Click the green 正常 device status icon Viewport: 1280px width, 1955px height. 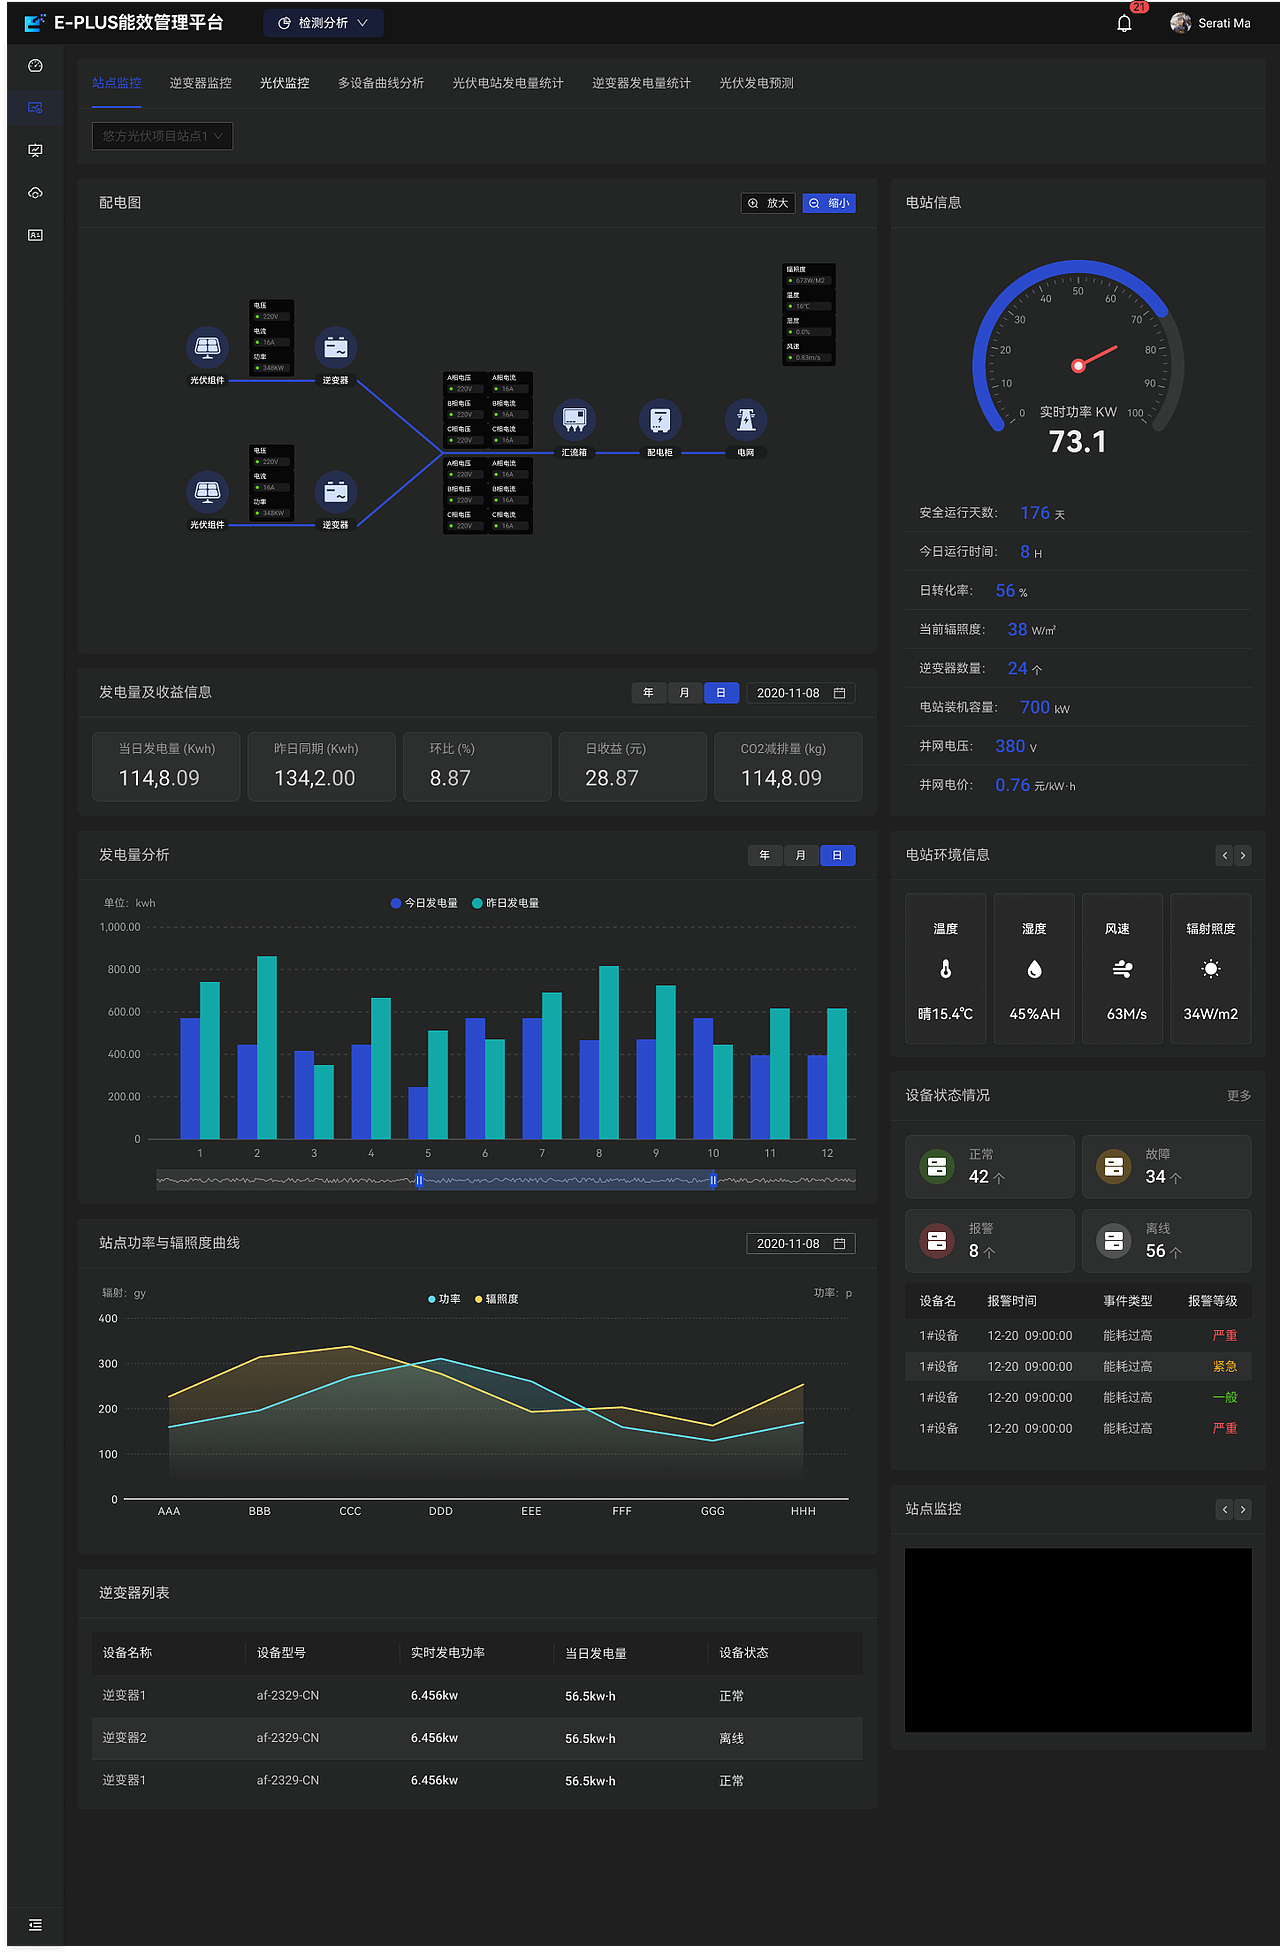pos(937,1166)
